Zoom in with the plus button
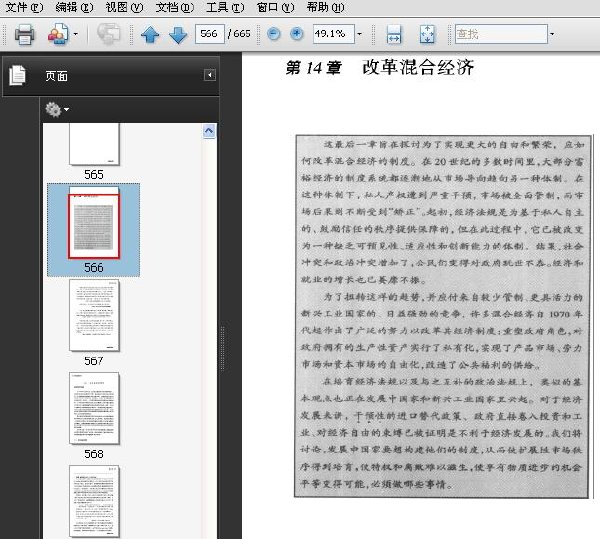The width and height of the screenshot is (600, 539). (297, 34)
